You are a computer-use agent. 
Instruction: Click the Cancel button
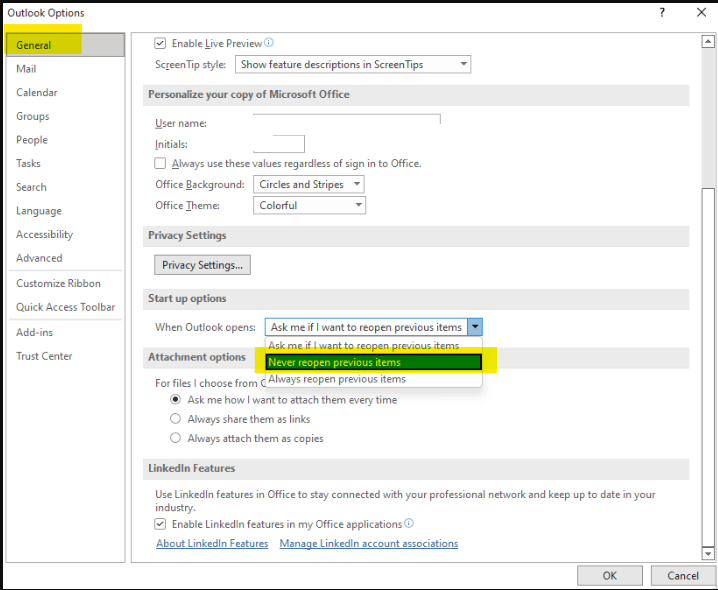tap(682, 575)
